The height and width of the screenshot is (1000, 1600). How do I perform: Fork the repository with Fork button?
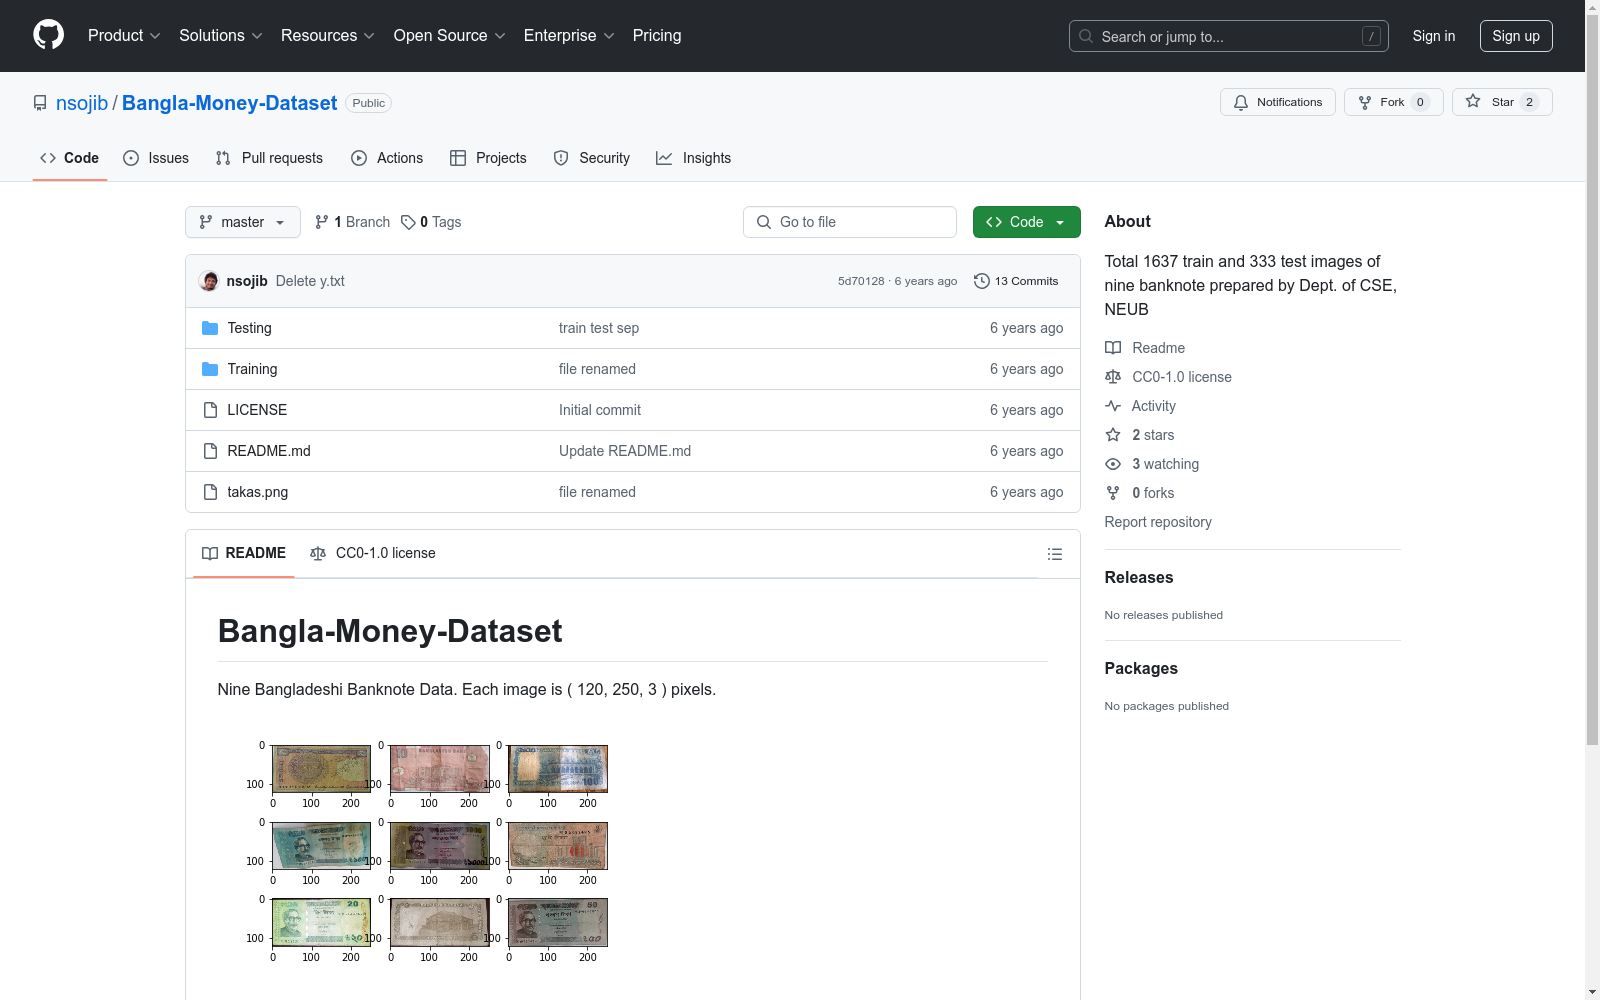(1394, 102)
